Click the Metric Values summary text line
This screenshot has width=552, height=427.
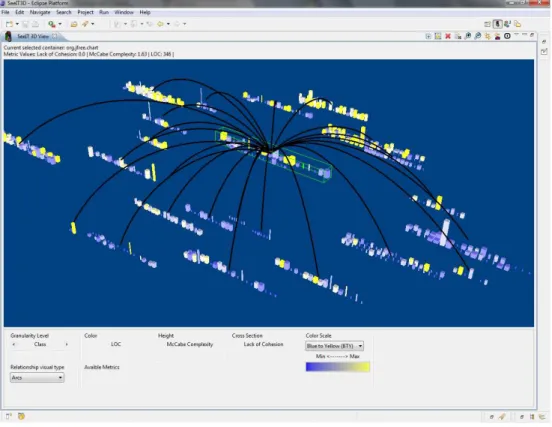pos(89,54)
